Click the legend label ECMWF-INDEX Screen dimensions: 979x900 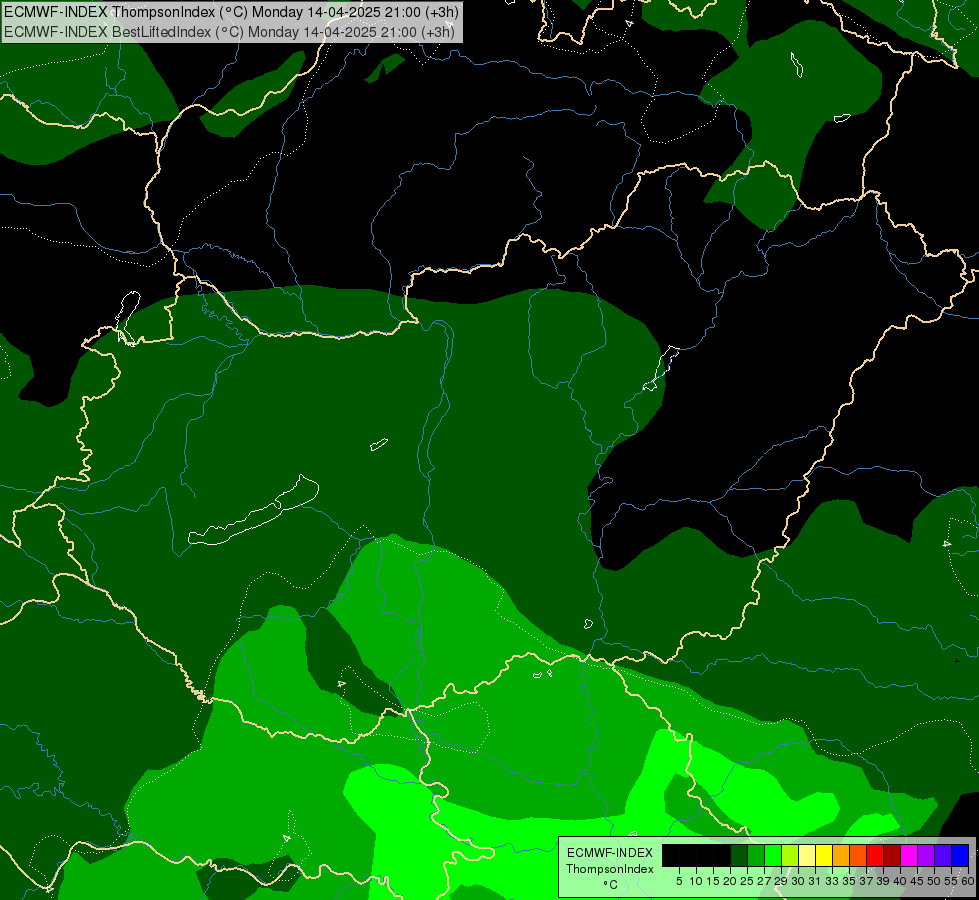pos(609,853)
